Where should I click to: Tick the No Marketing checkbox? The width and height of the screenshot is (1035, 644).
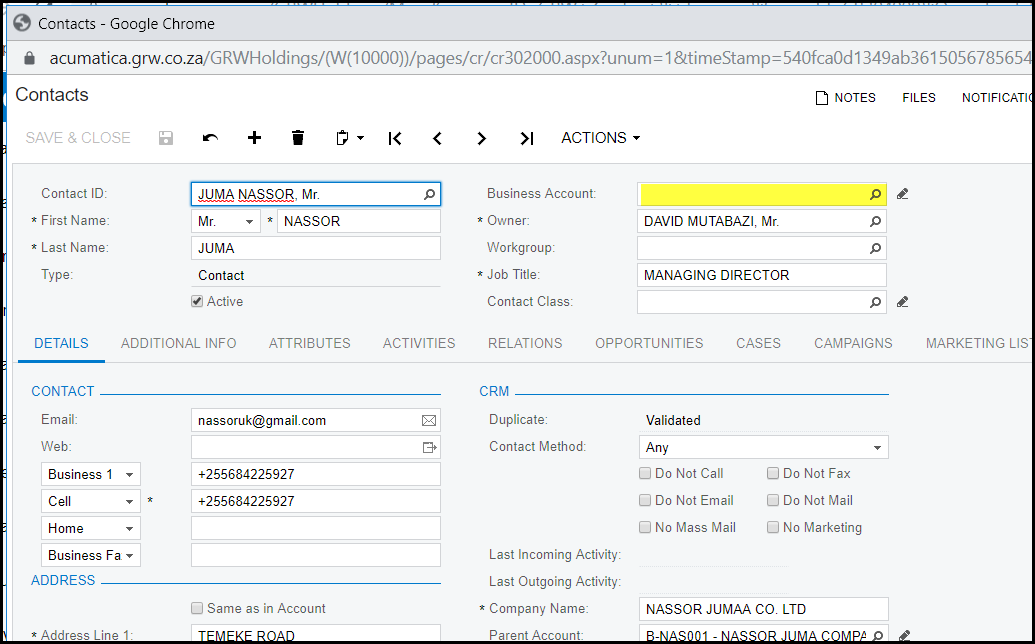[x=773, y=527]
